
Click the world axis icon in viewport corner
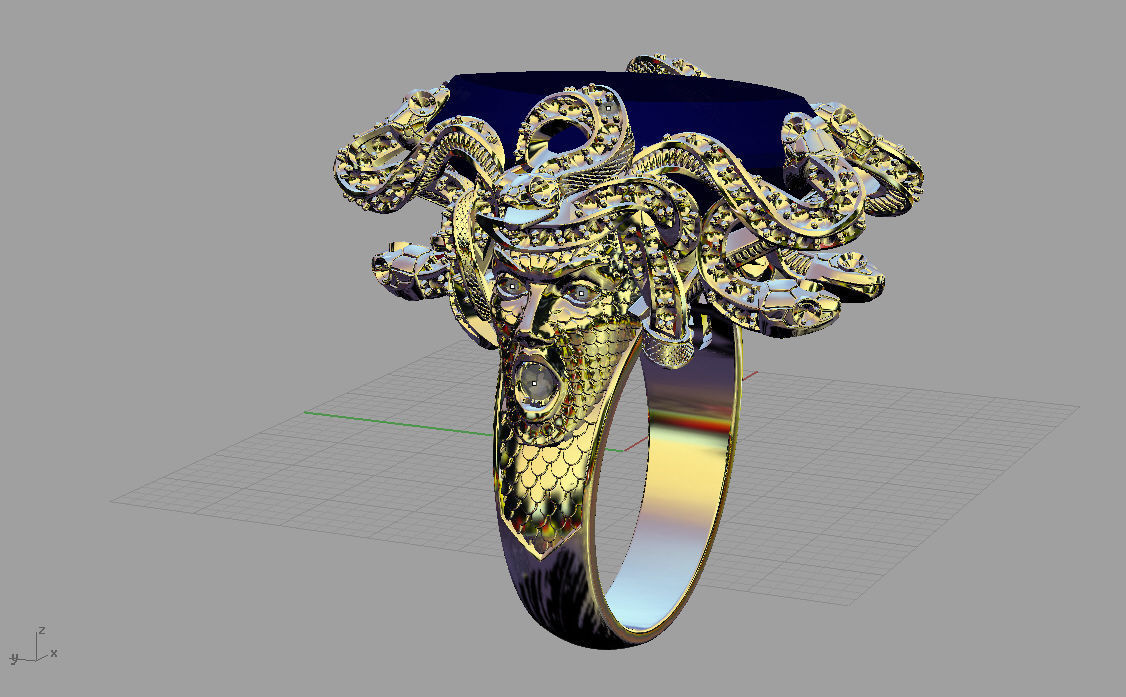tap(33, 645)
